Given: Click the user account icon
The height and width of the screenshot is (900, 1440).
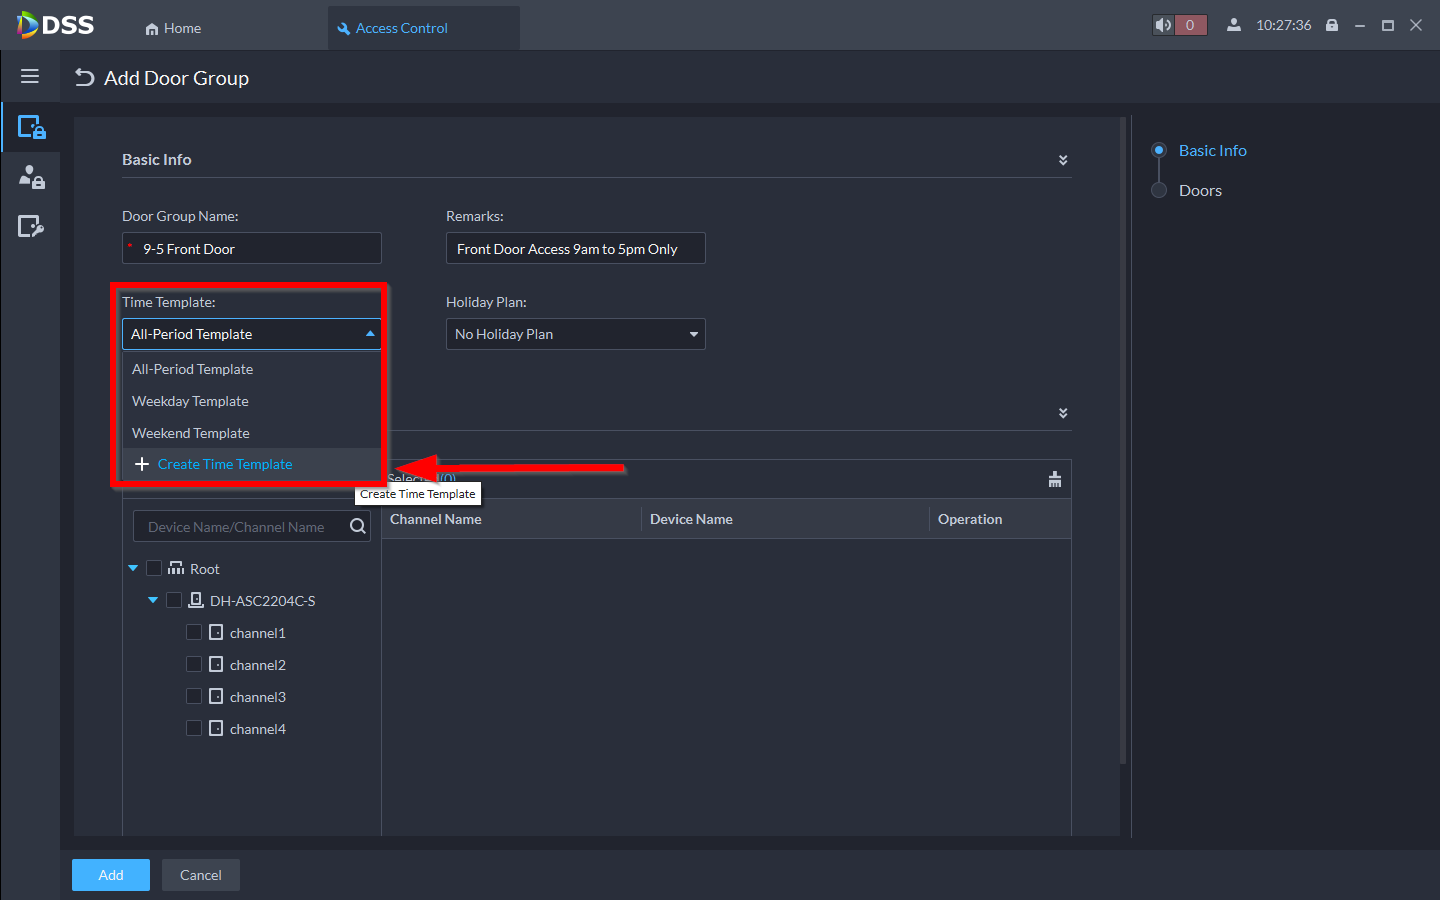Looking at the screenshot, I should coord(1234,26).
